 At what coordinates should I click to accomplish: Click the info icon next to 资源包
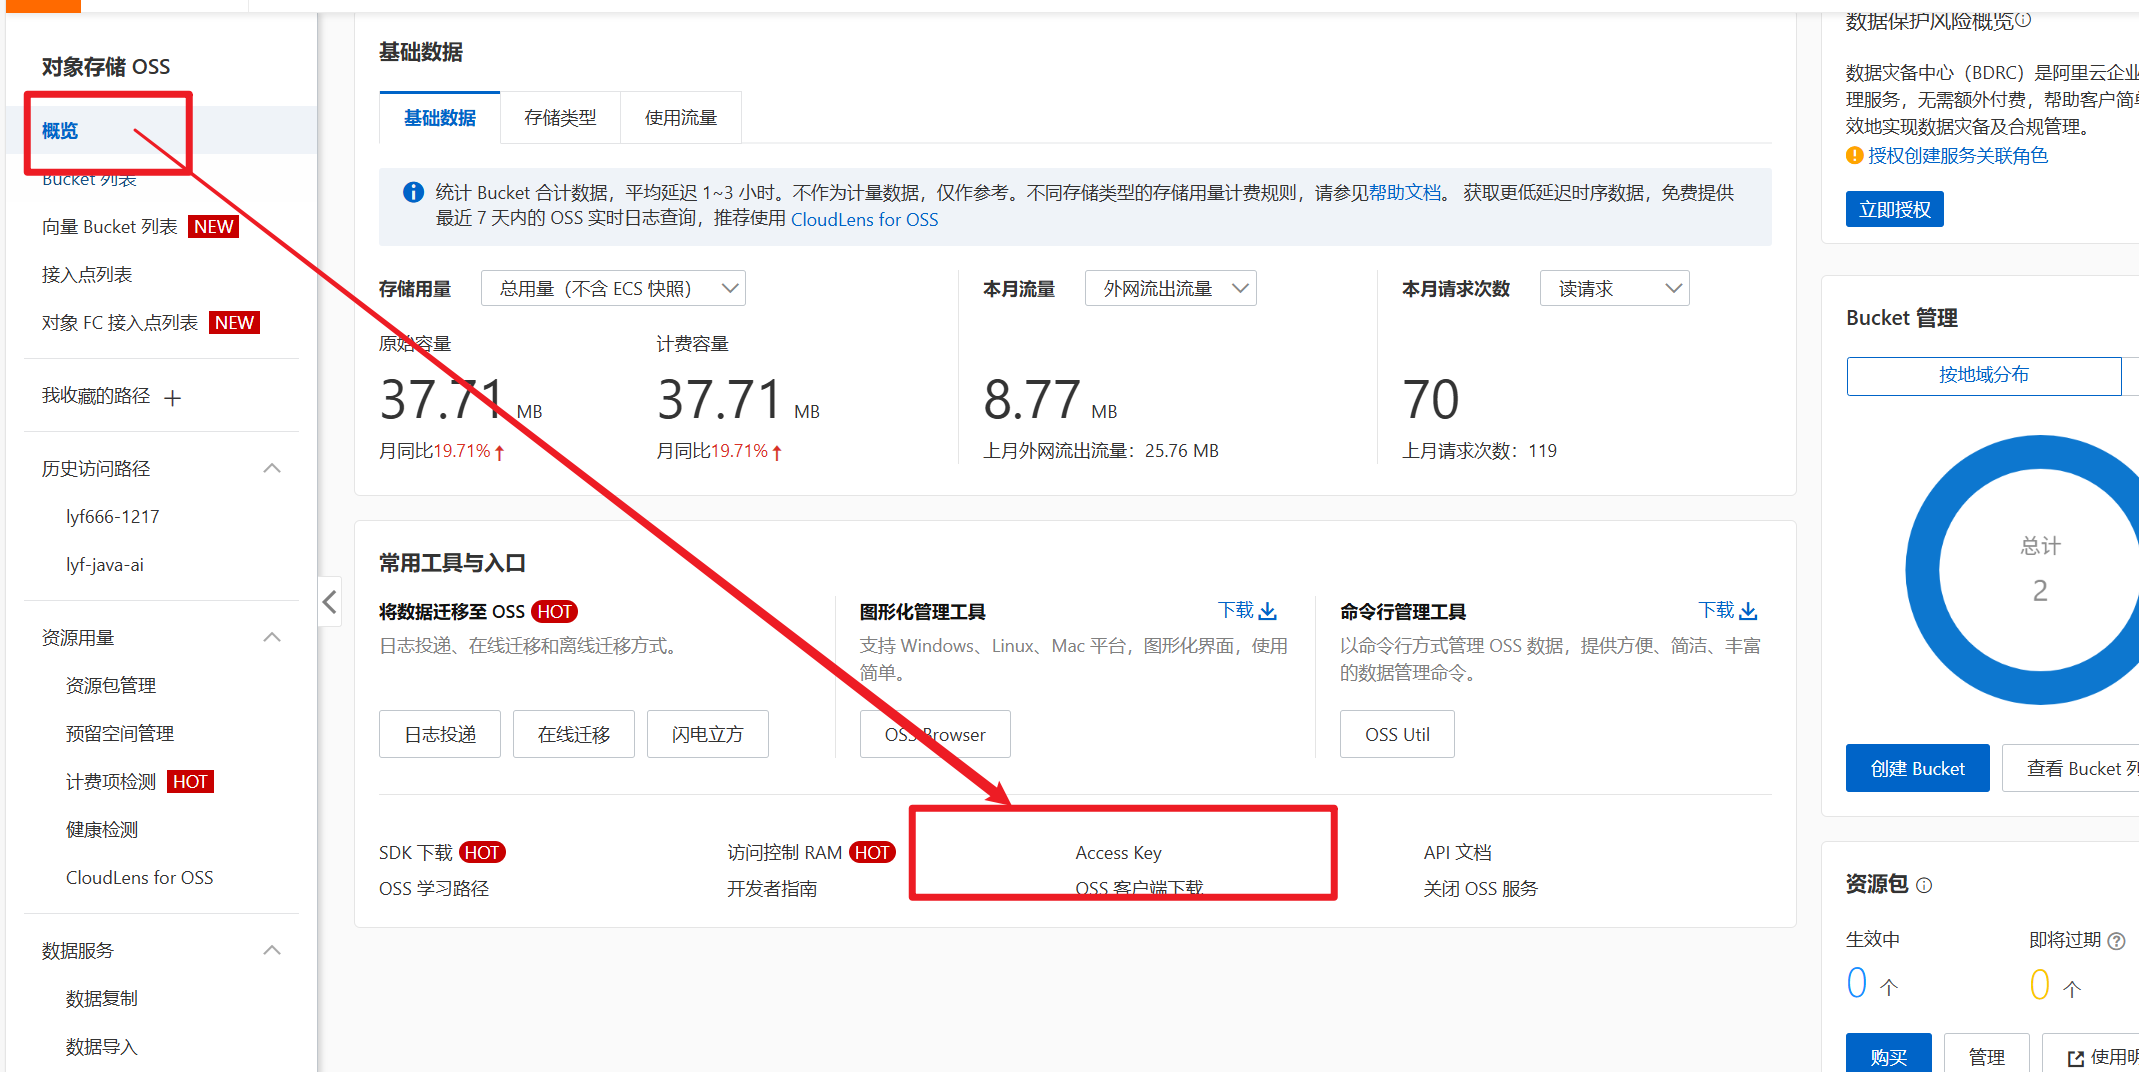coord(1924,885)
